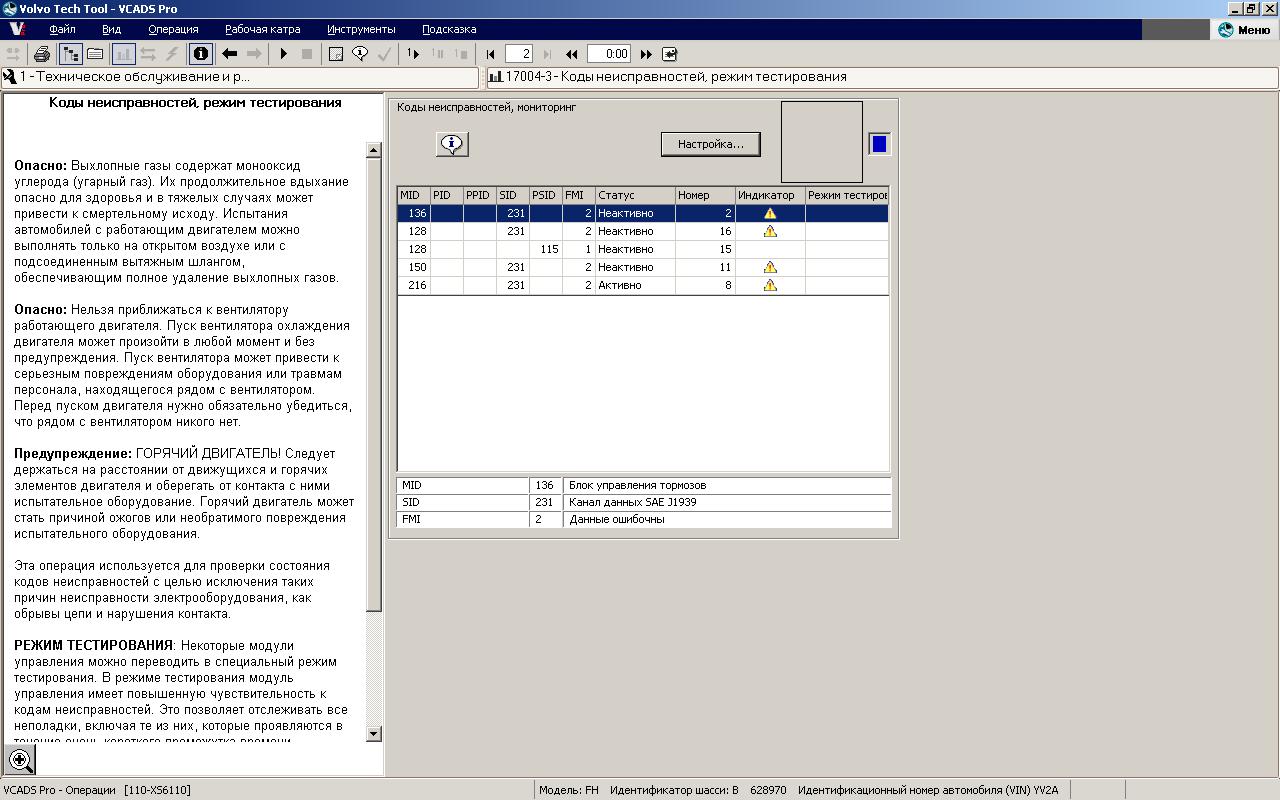Click the zoom magnifier icon at bottom left
Viewport: 1280px width, 800px height.
click(20, 760)
